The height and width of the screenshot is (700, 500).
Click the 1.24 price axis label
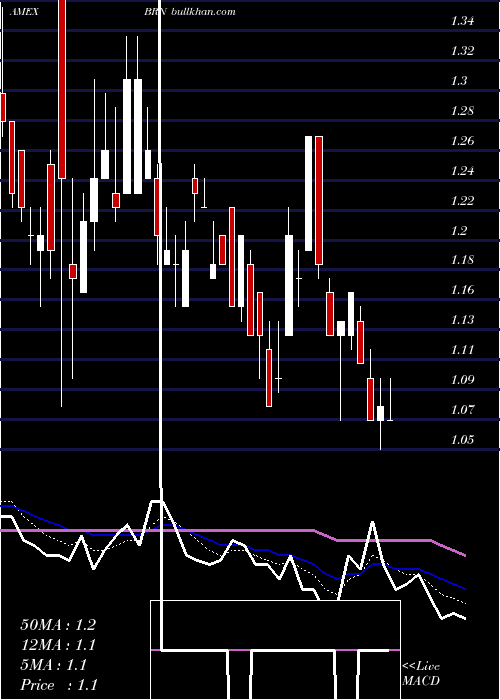point(462,171)
